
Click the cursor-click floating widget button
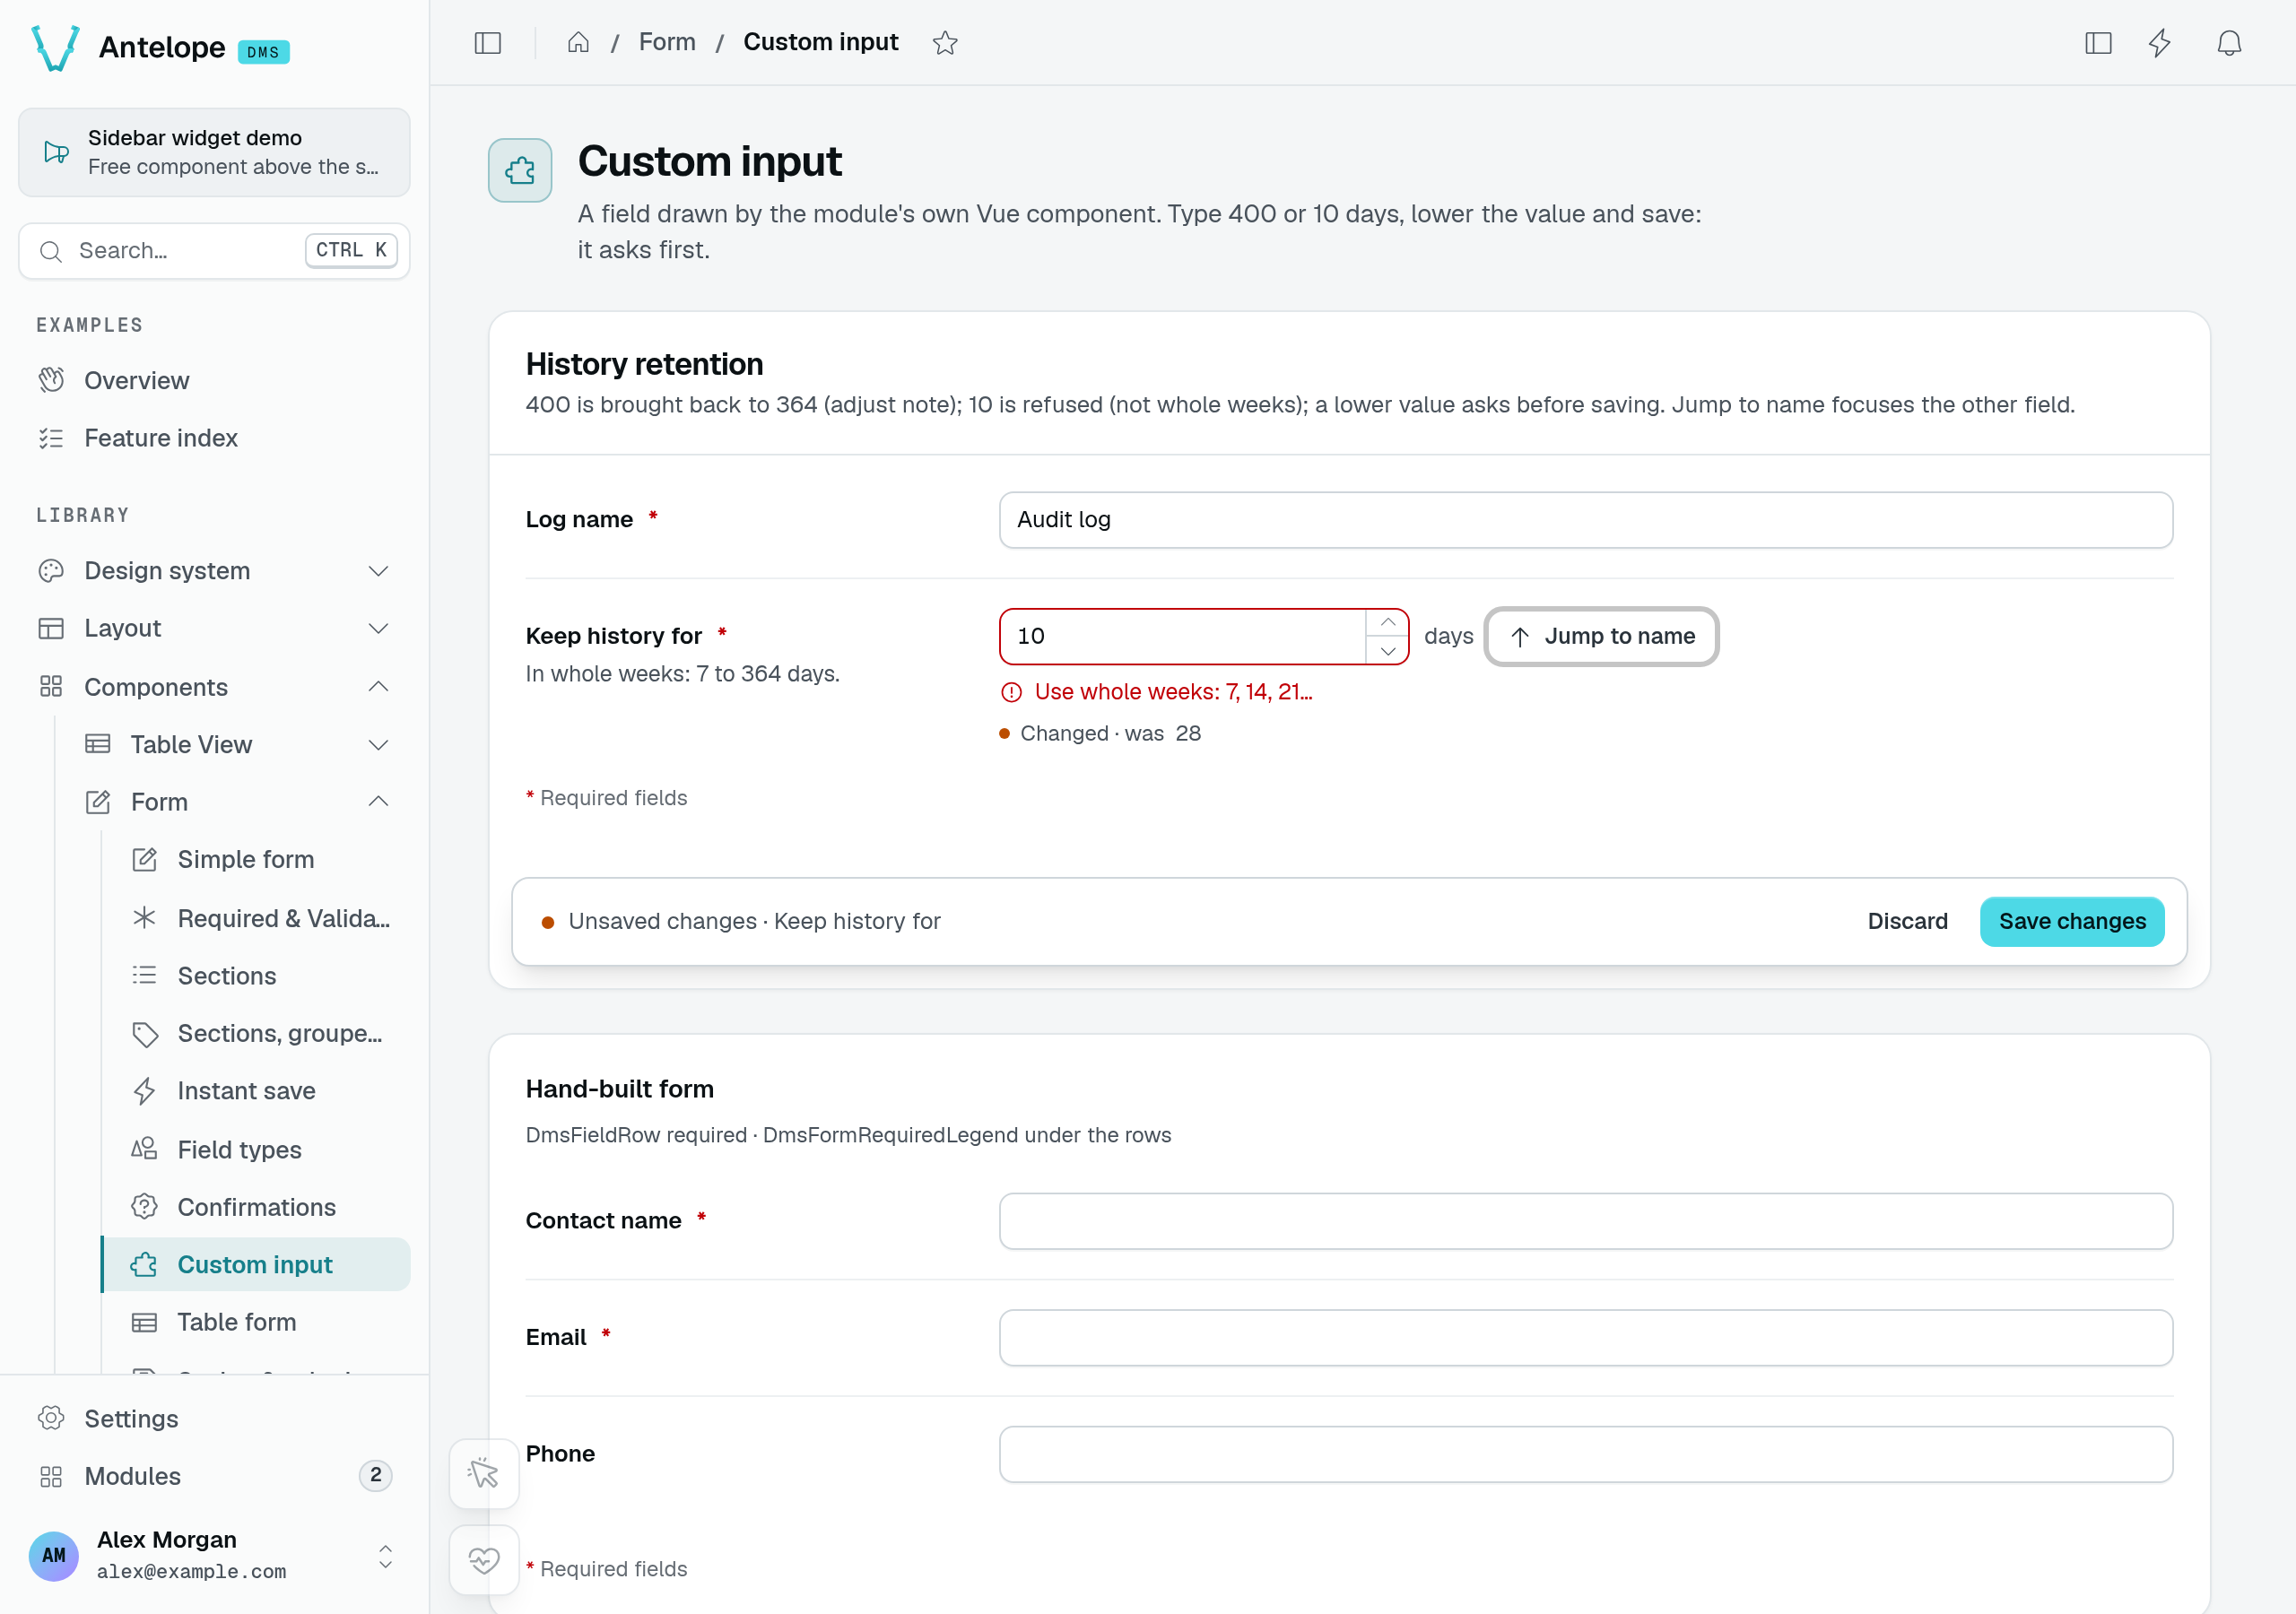[x=484, y=1472]
